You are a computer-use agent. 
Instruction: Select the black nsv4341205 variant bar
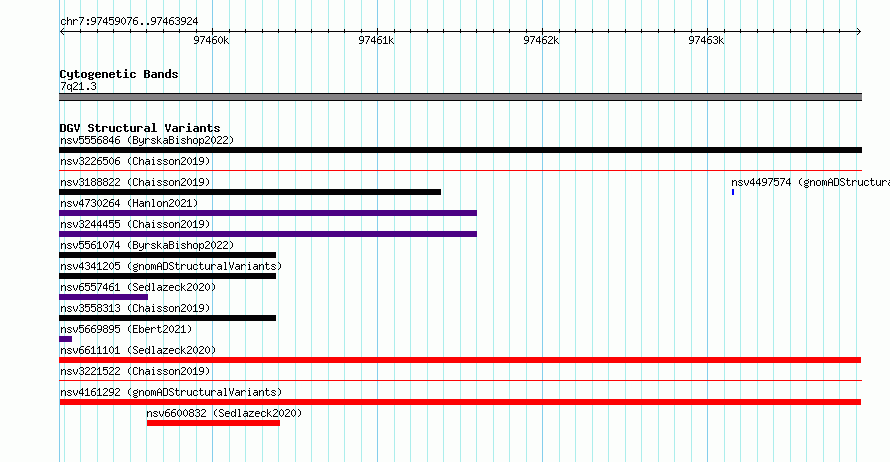click(x=167, y=276)
